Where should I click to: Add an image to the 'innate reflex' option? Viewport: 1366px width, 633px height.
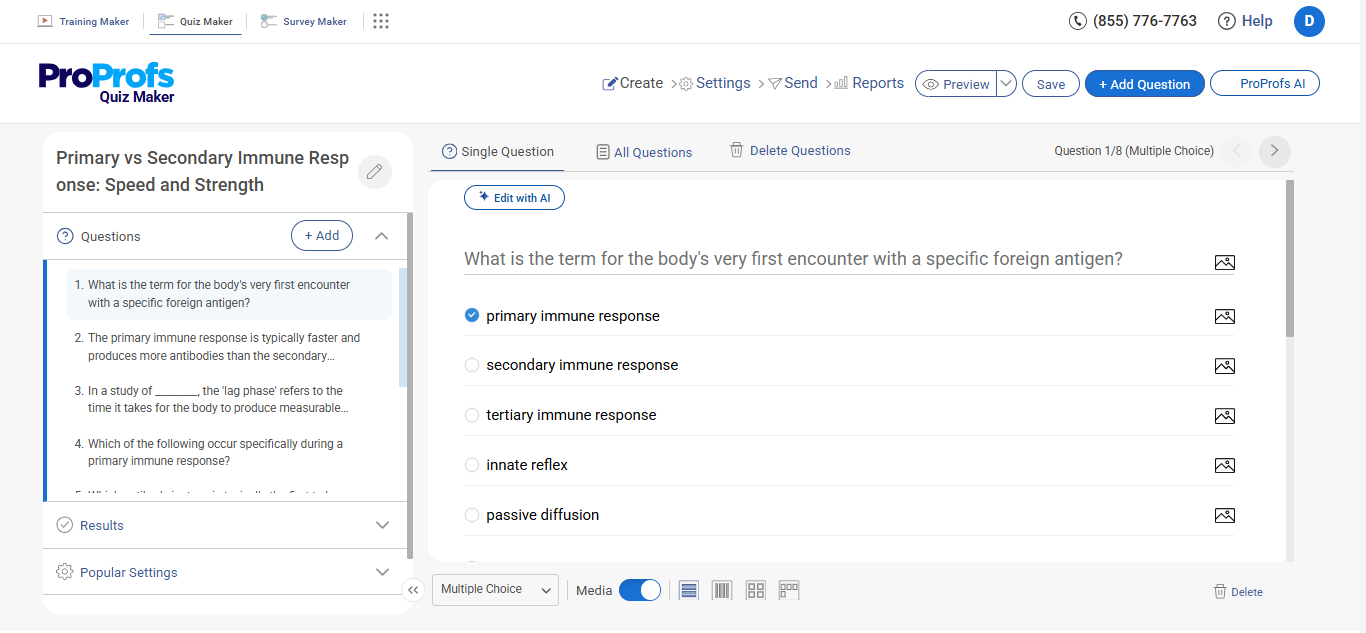tap(1224, 465)
